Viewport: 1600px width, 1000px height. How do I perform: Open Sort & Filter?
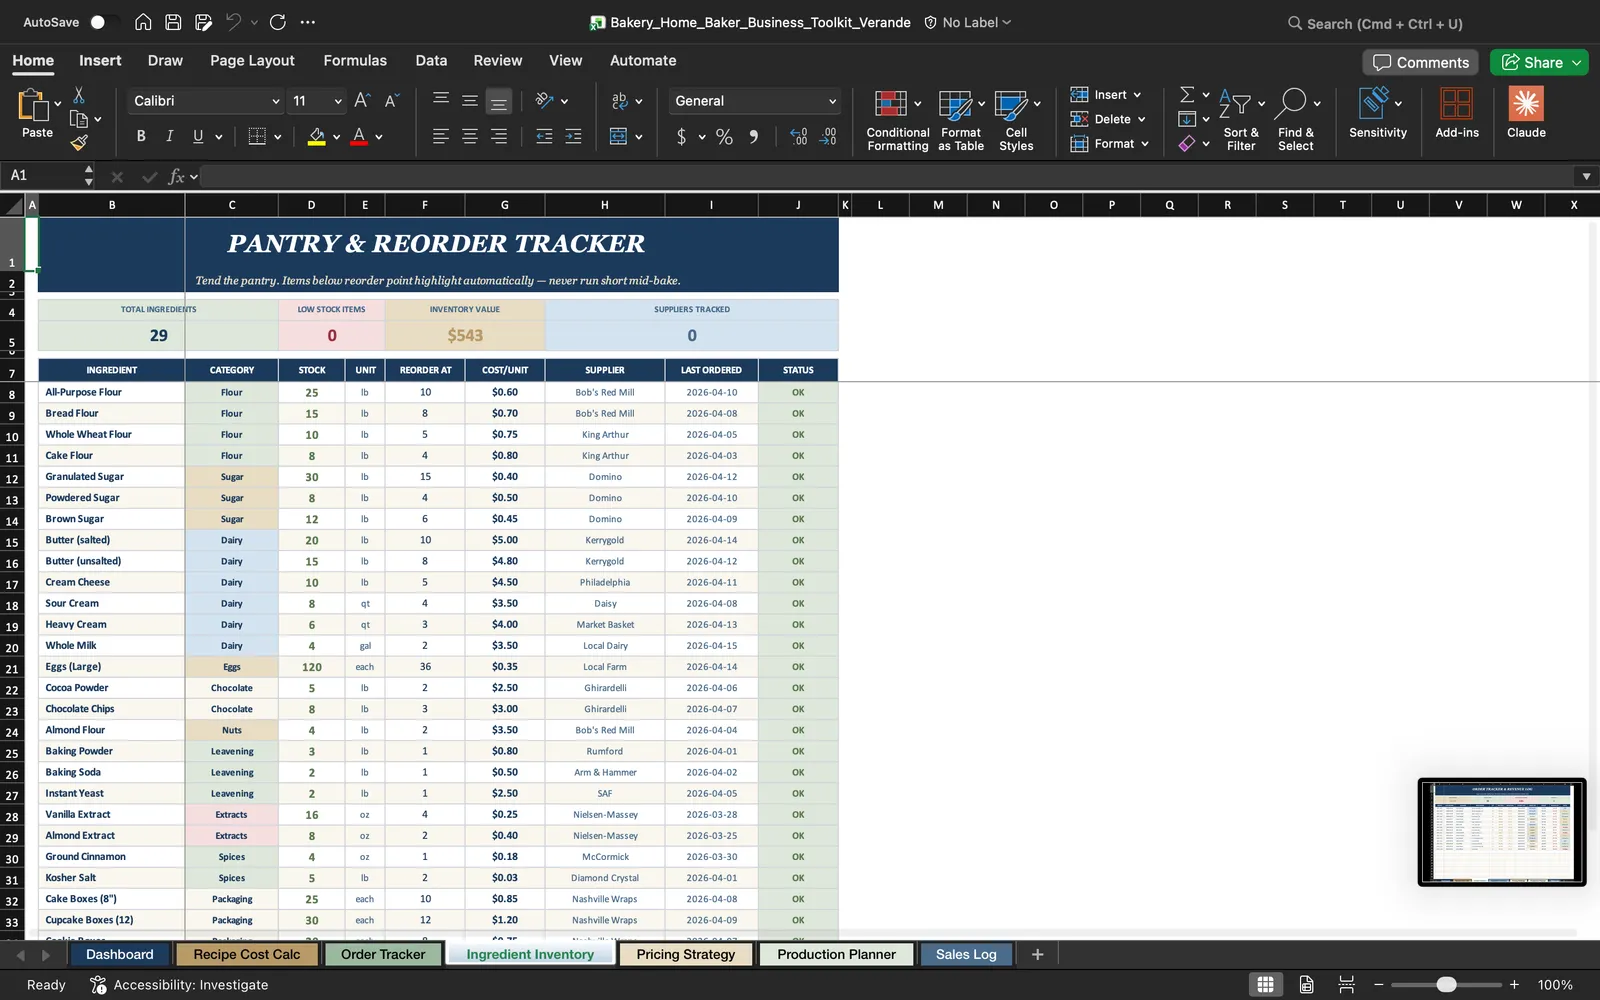[x=1241, y=120]
